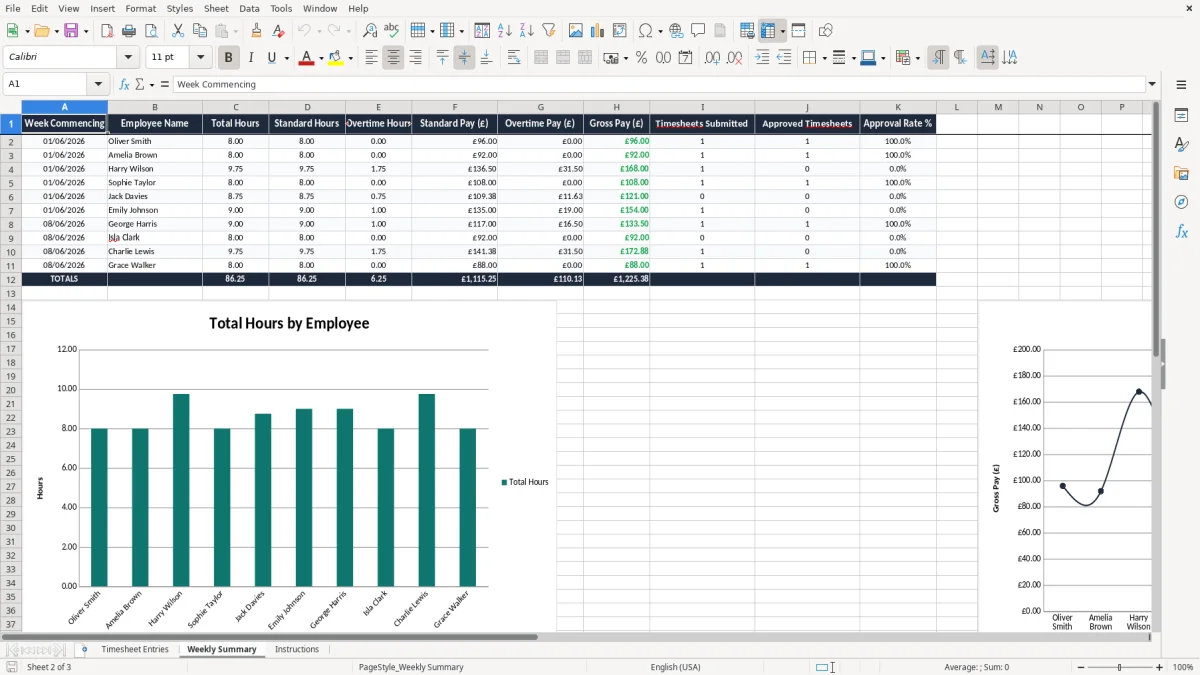Open Find & Replace tool
This screenshot has width=1200, height=675.
pyautogui.click(x=370, y=31)
